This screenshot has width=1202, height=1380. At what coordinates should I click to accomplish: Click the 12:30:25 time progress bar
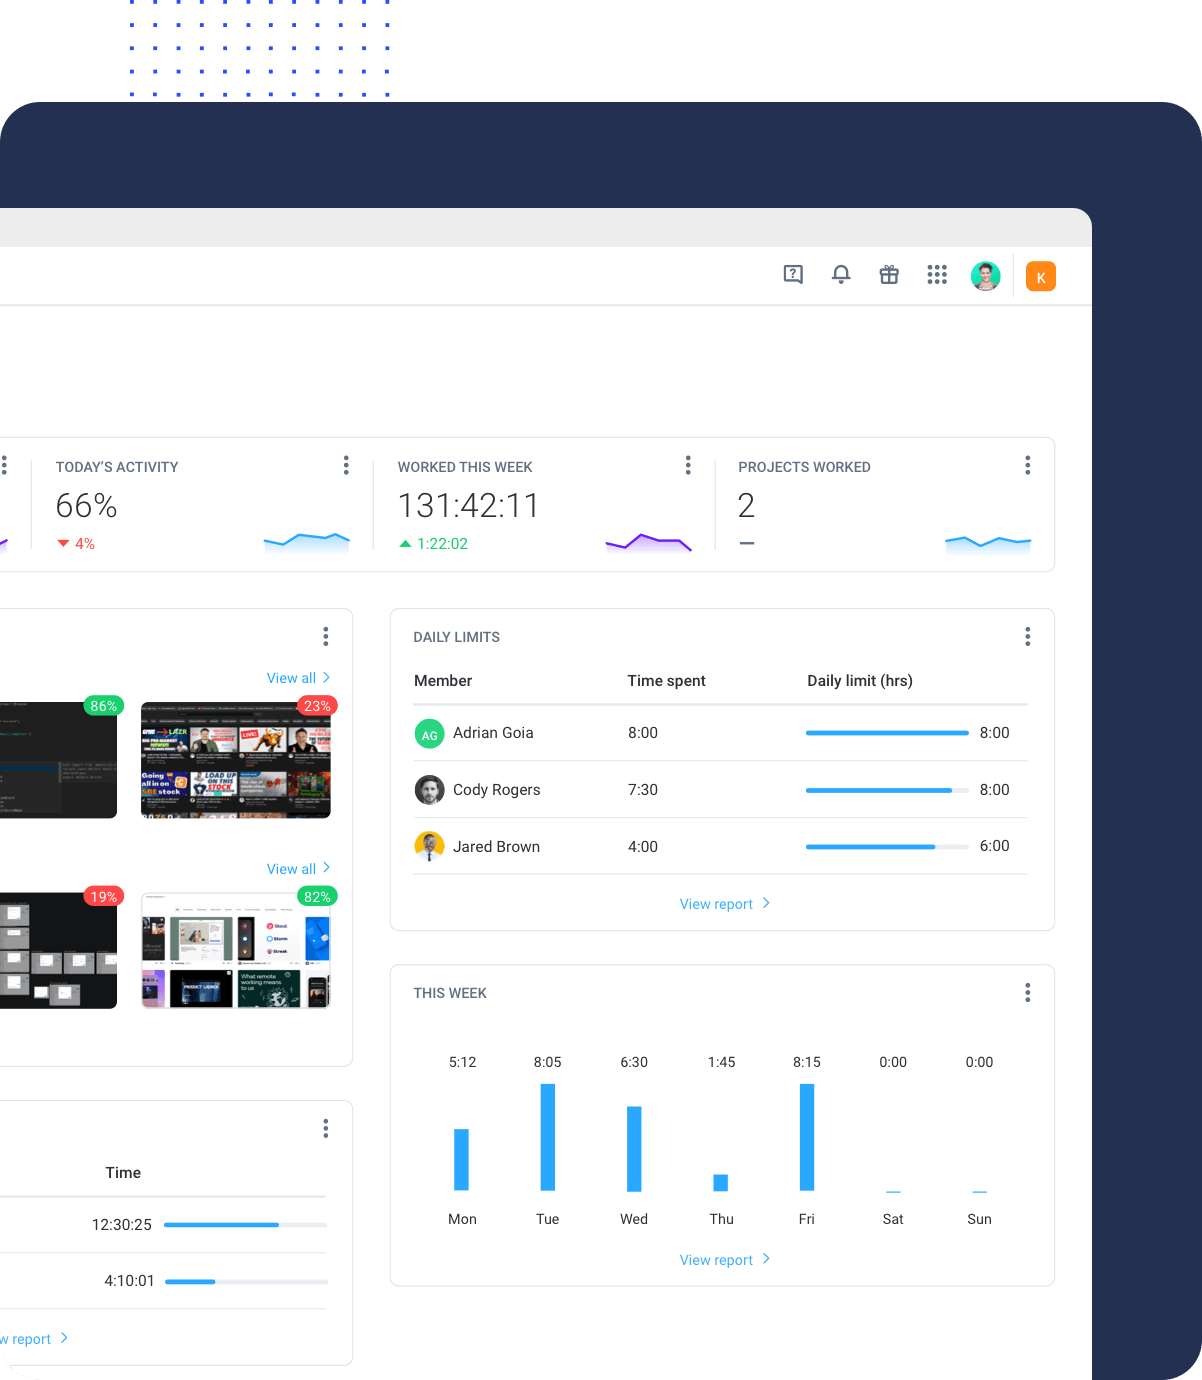point(245,1225)
